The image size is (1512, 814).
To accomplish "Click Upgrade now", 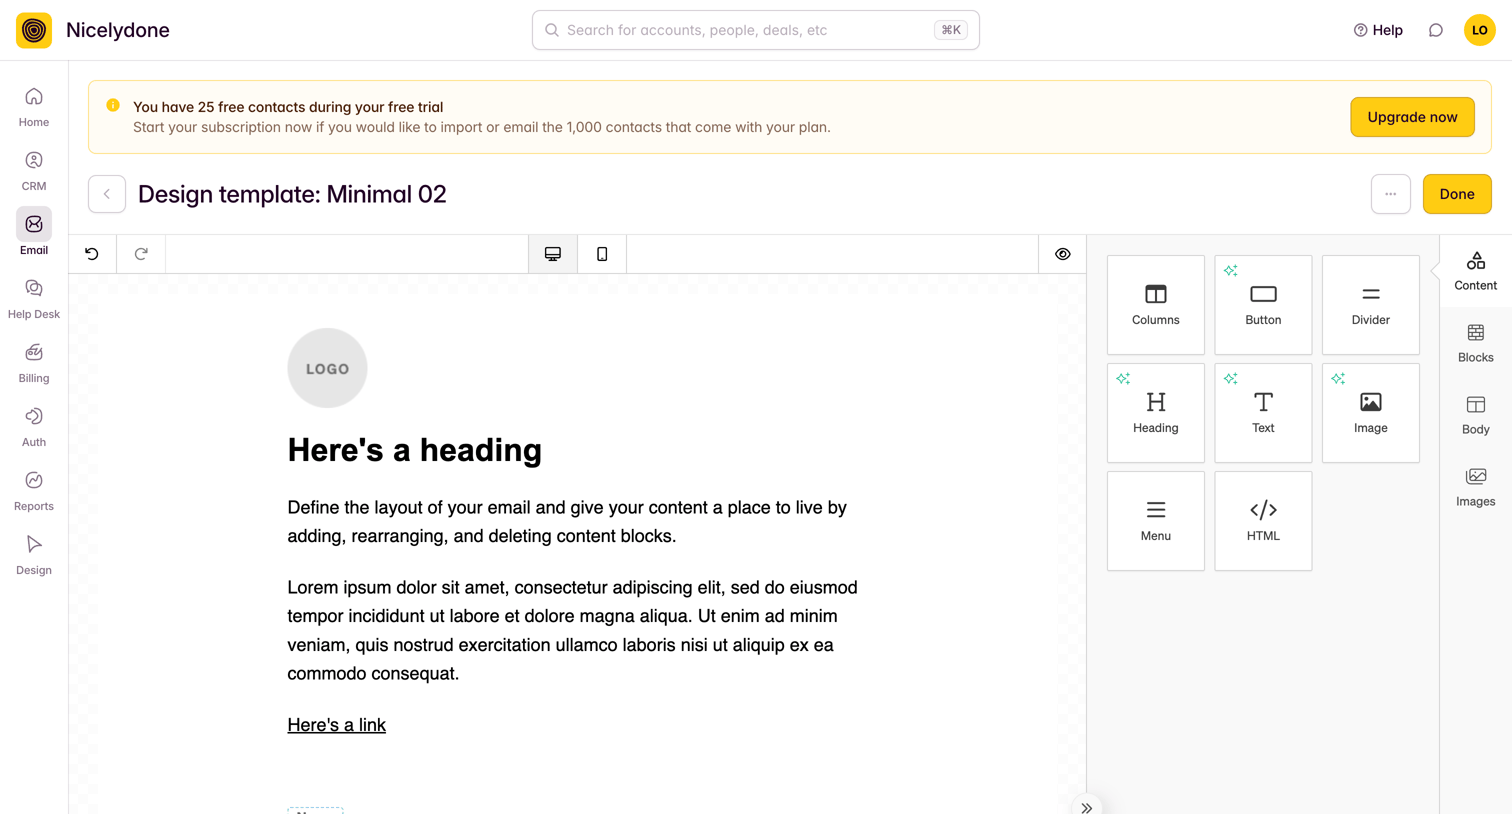I will pyautogui.click(x=1412, y=117).
